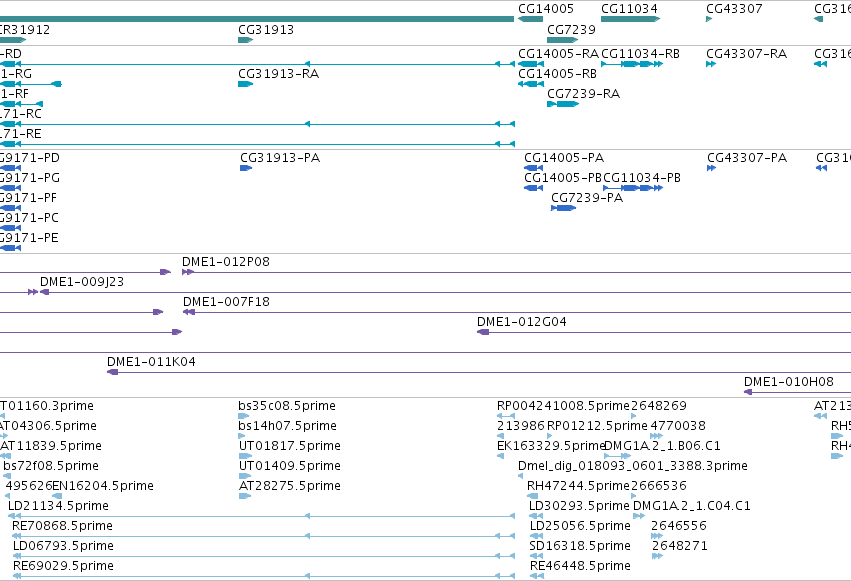Viewport: 851px width, 581px height.
Task: Click transcript CG14005-RA glyph
Action: [x=531, y=64]
